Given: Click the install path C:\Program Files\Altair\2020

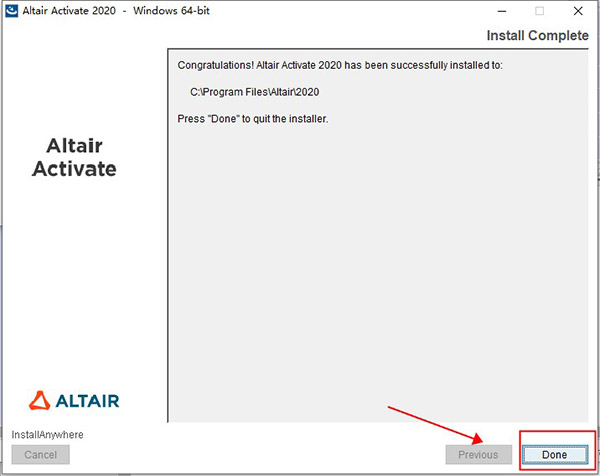Looking at the screenshot, I should tap(254, 92).
